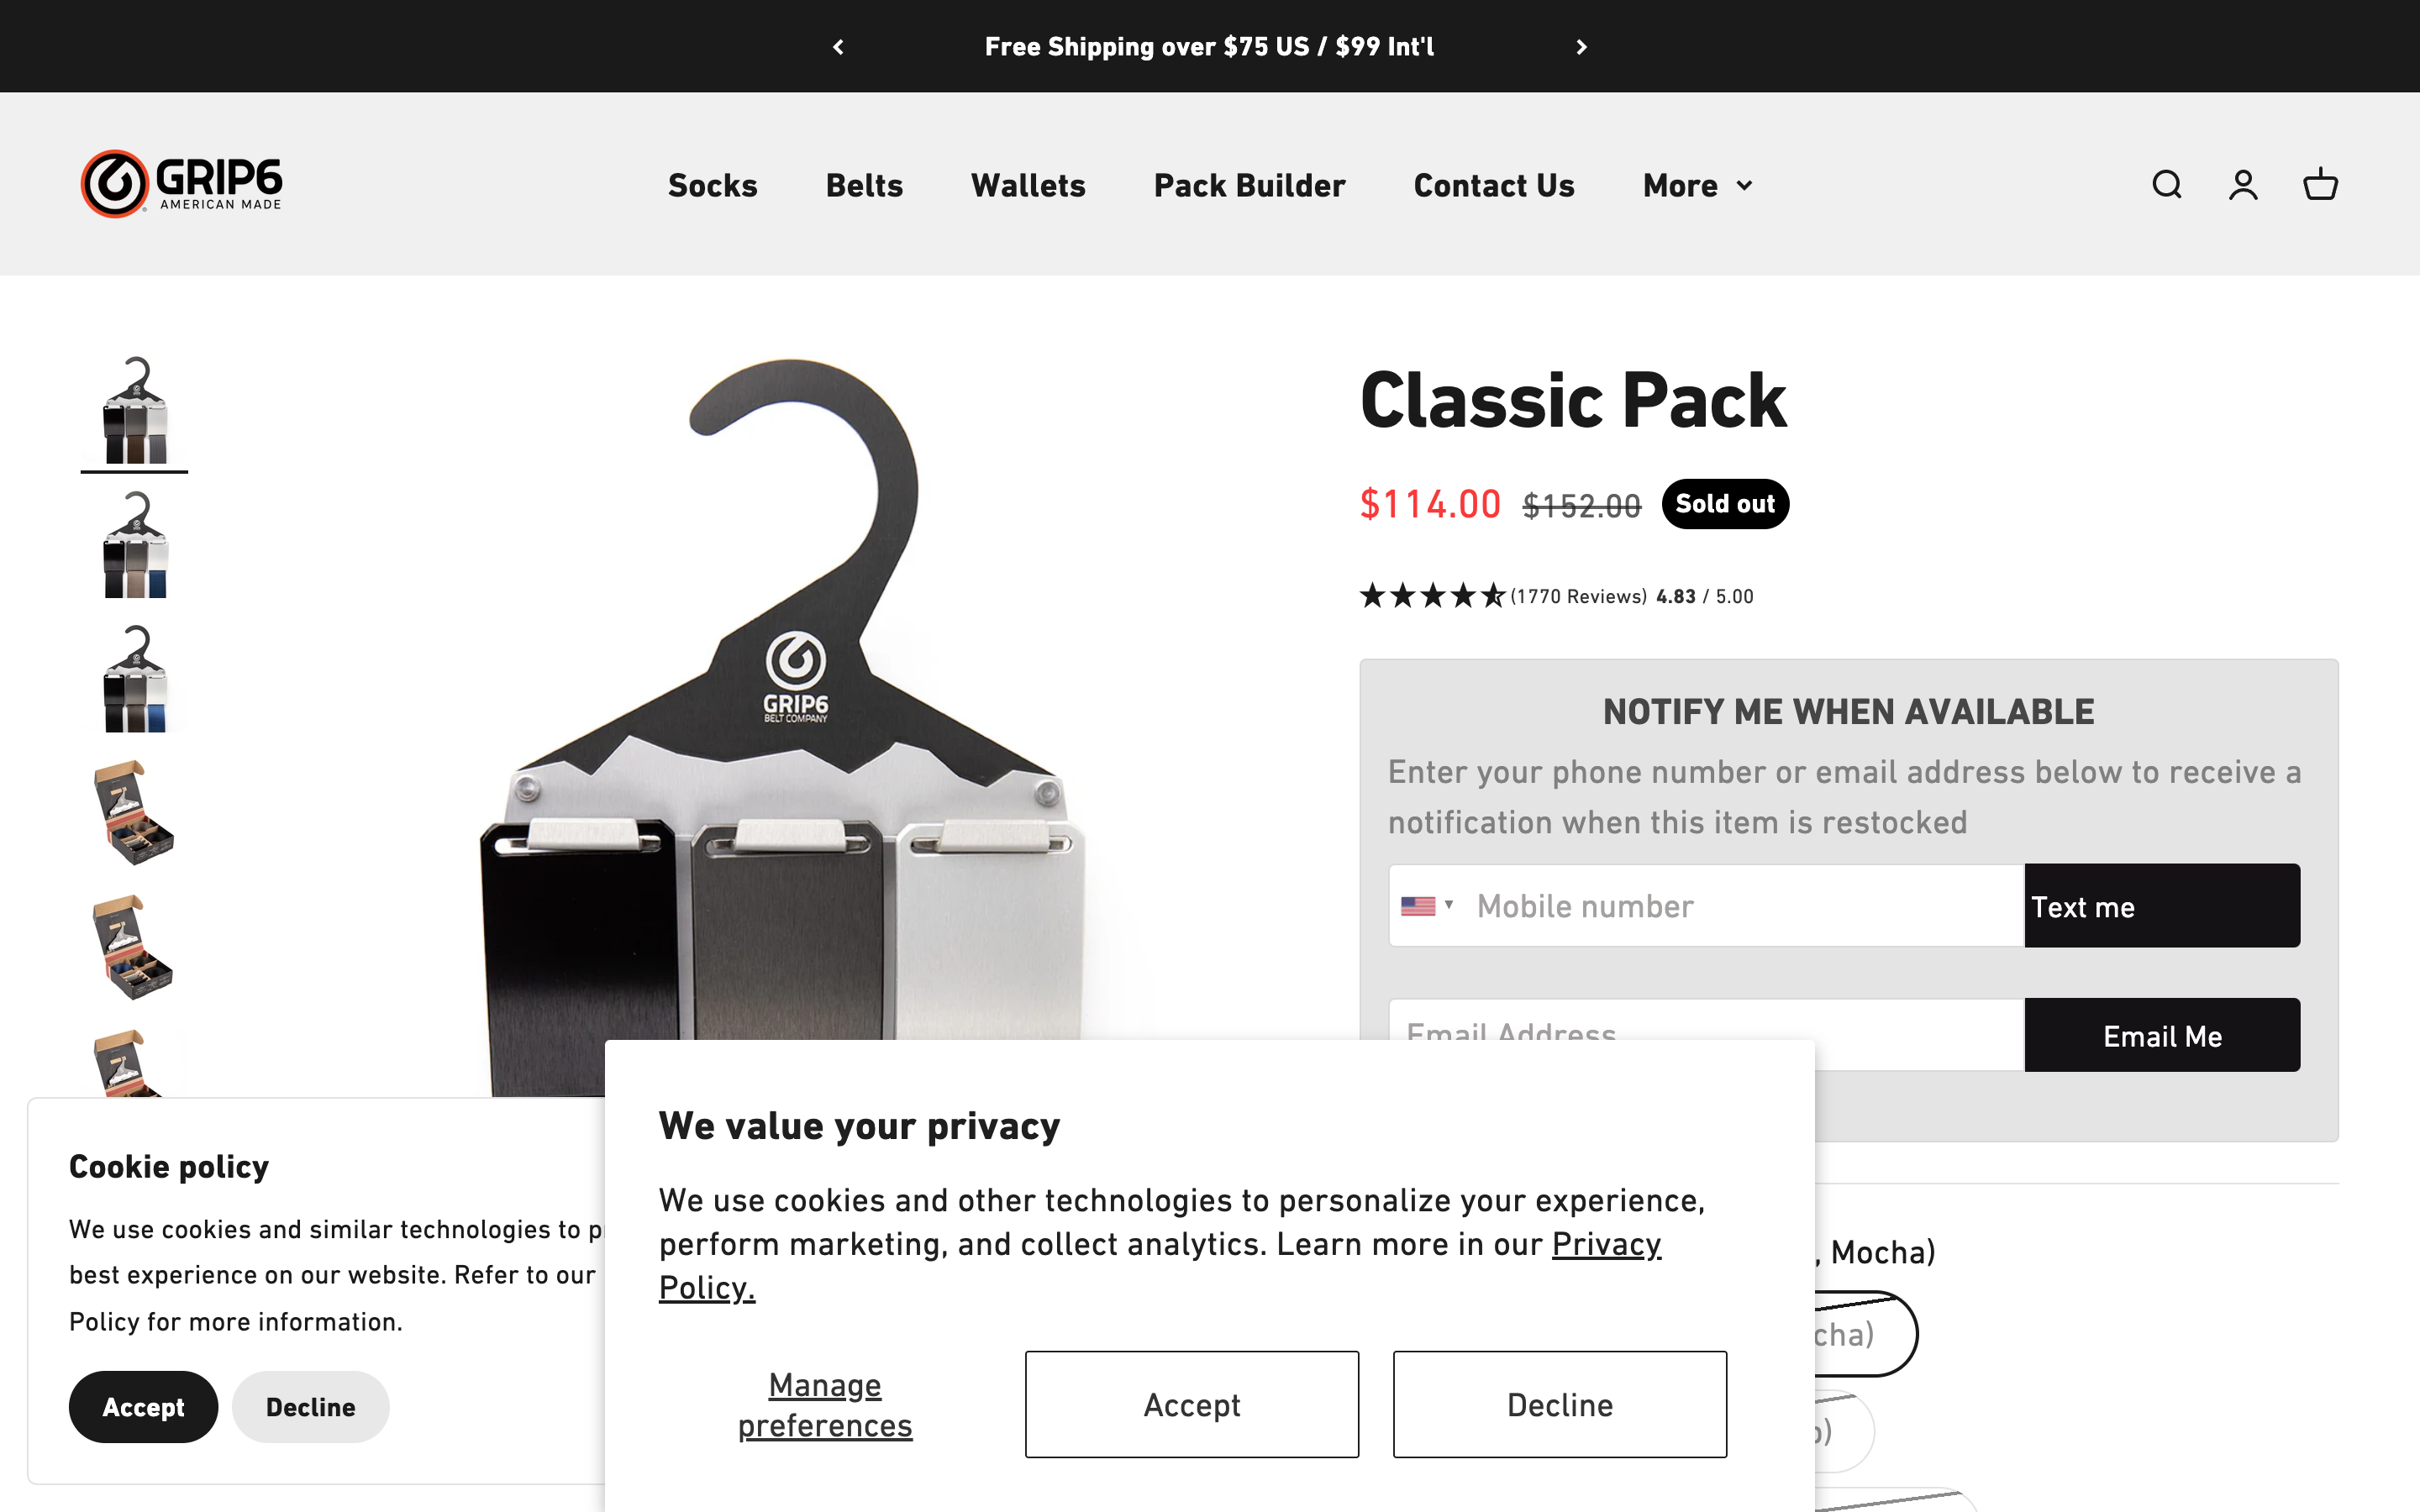Go to previous announcement bar message

[x=839, y=47]
